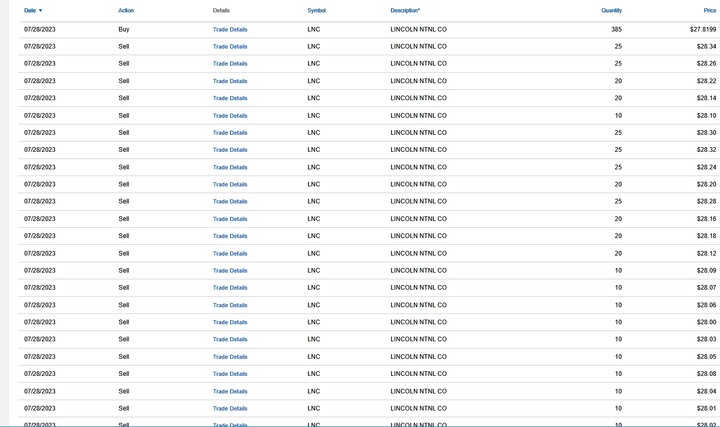Open Trade Details for the $28.01 sale

tap(230, 408)
